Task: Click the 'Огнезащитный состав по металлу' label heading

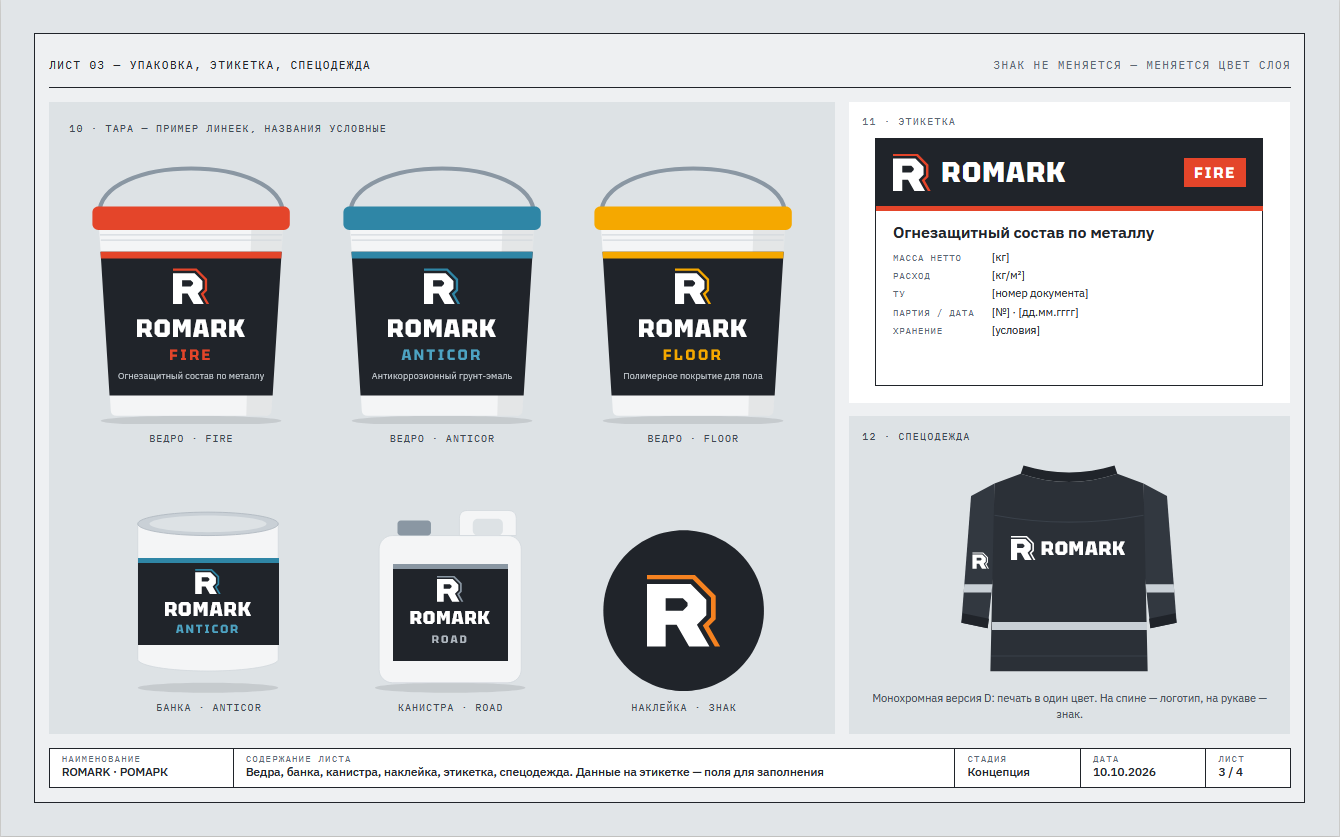Action: point(1023,233)
